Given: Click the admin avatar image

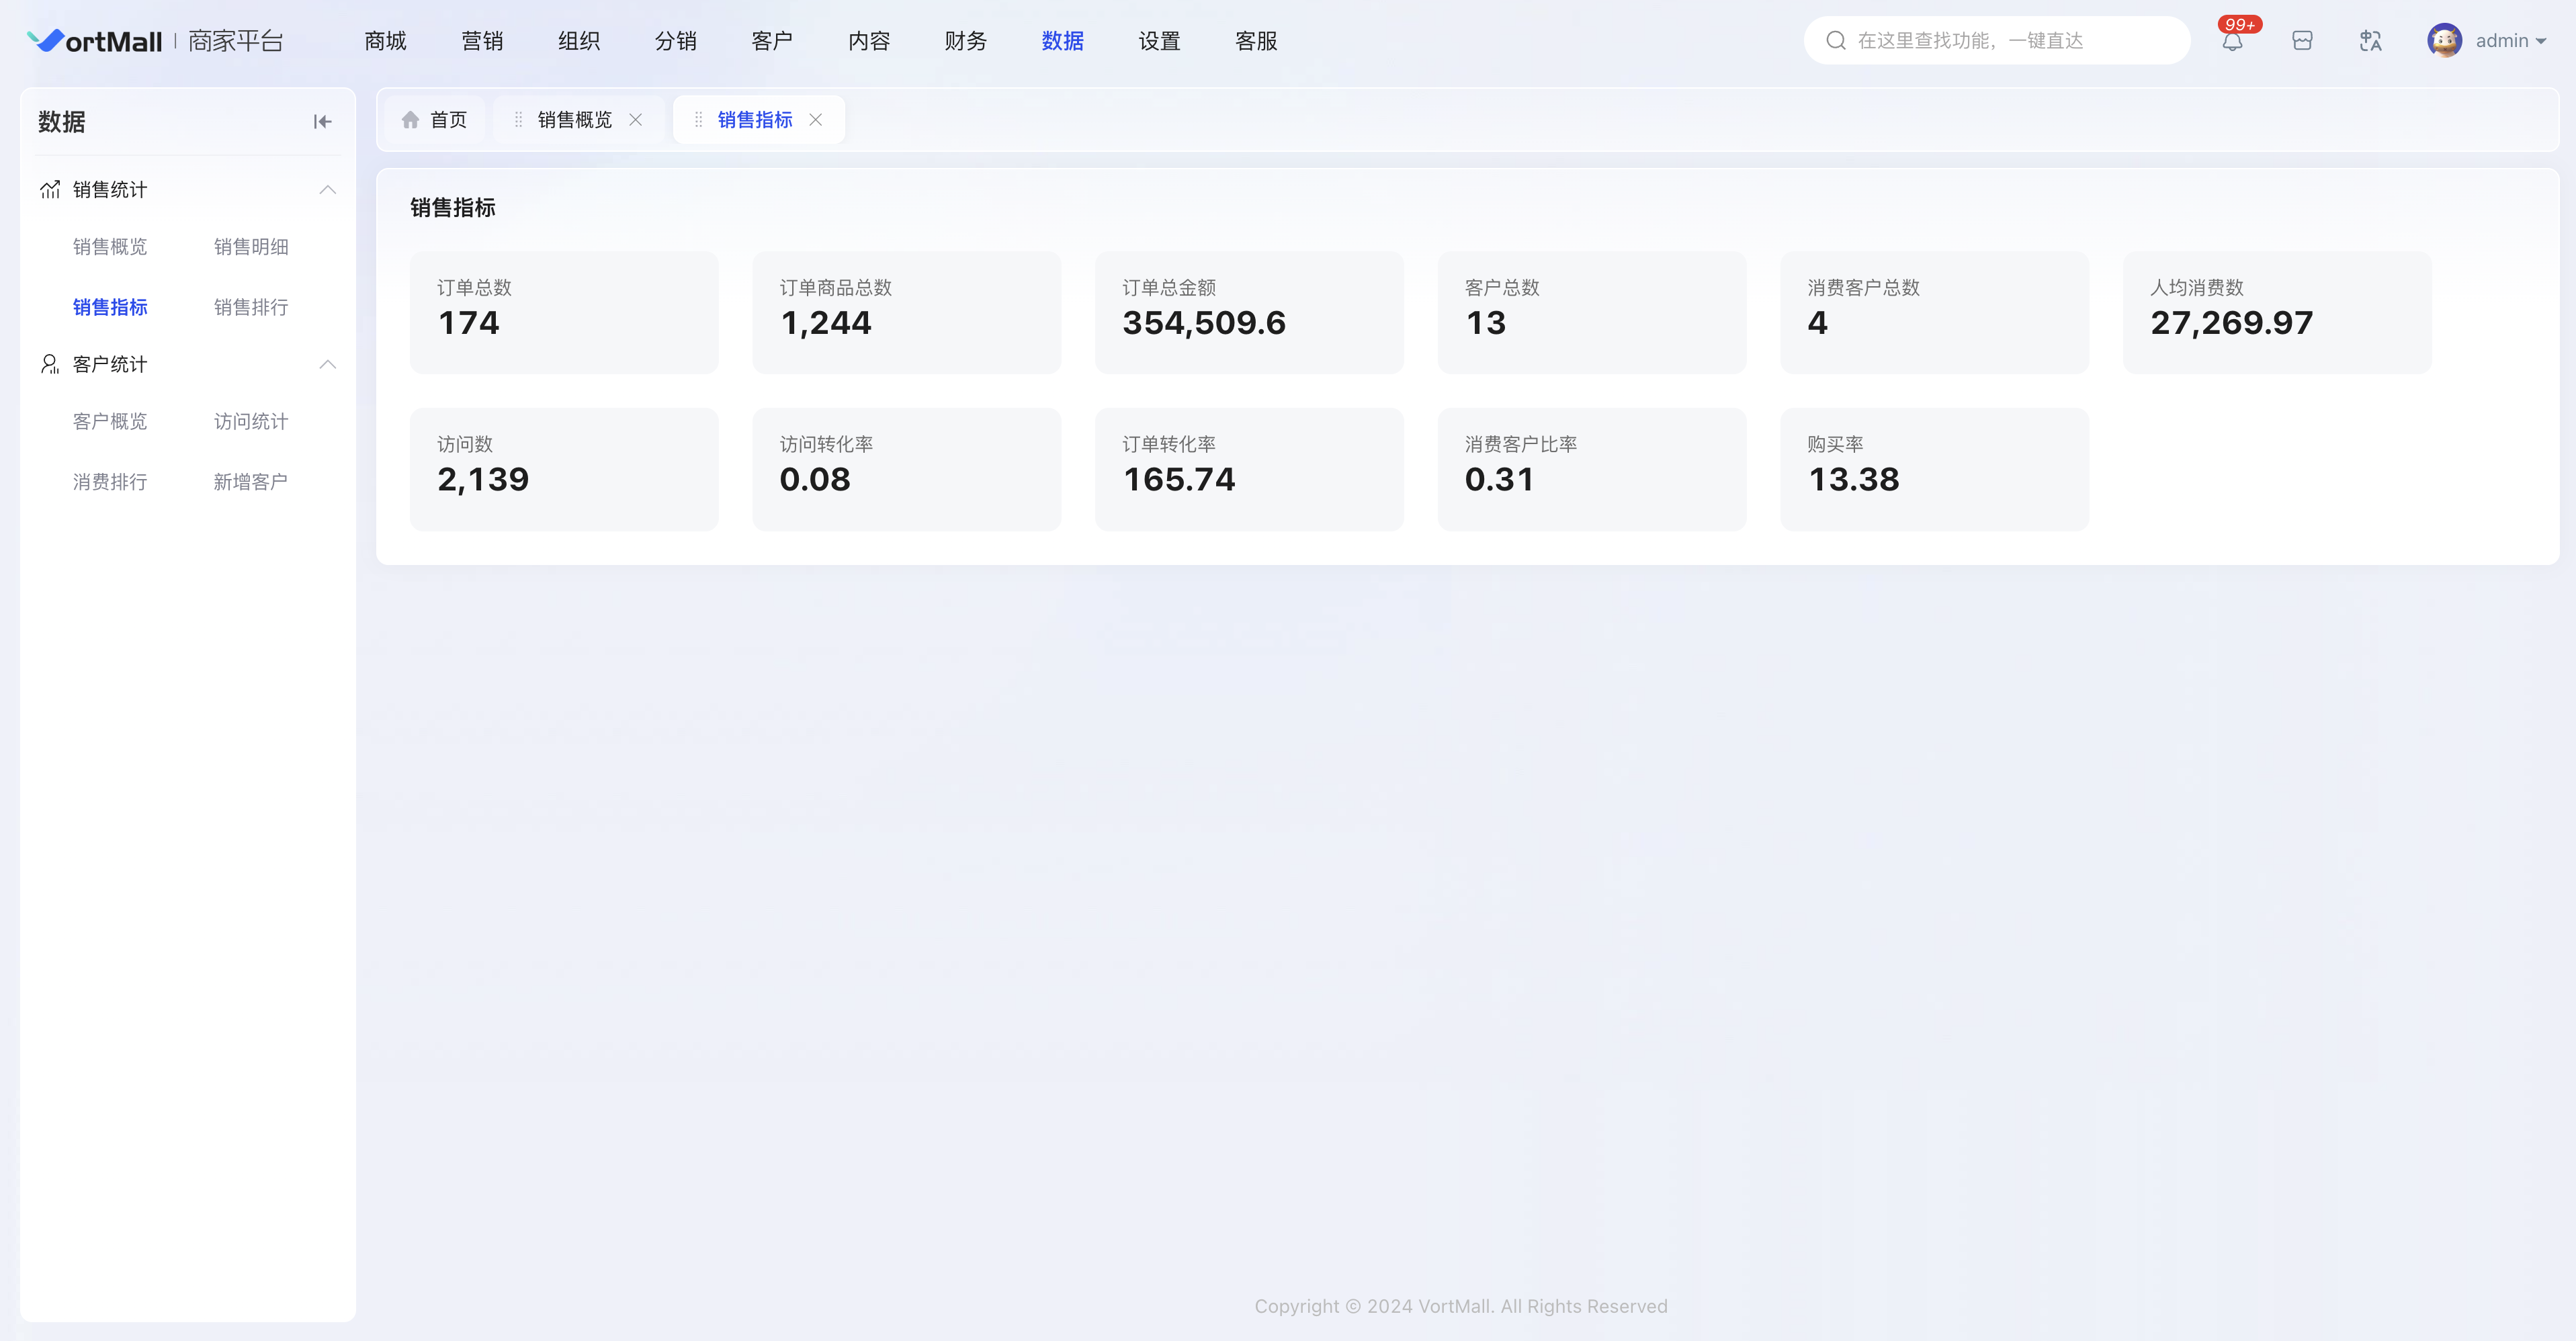Looking at the screenshot, I should click(2444, 41).
